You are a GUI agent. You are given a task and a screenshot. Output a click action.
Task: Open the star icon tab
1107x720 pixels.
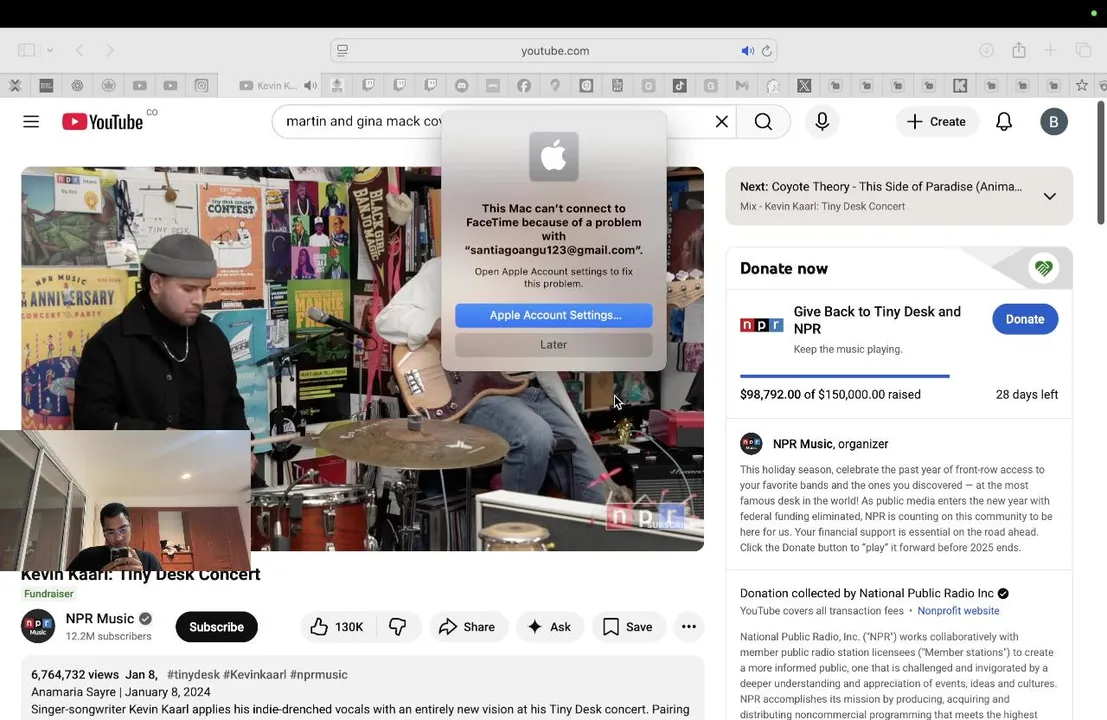pyautogui.click(x=1082, y=85)
